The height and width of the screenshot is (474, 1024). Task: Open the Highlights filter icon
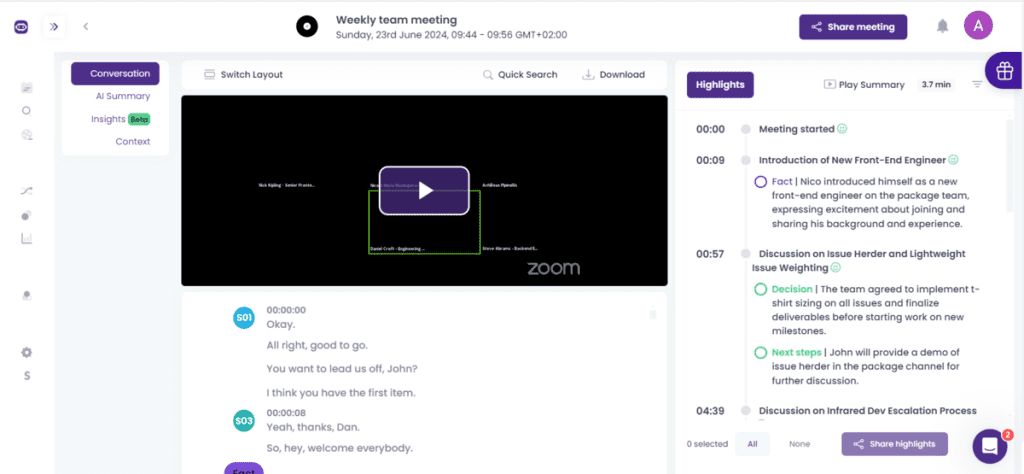(x=977, y=85)
